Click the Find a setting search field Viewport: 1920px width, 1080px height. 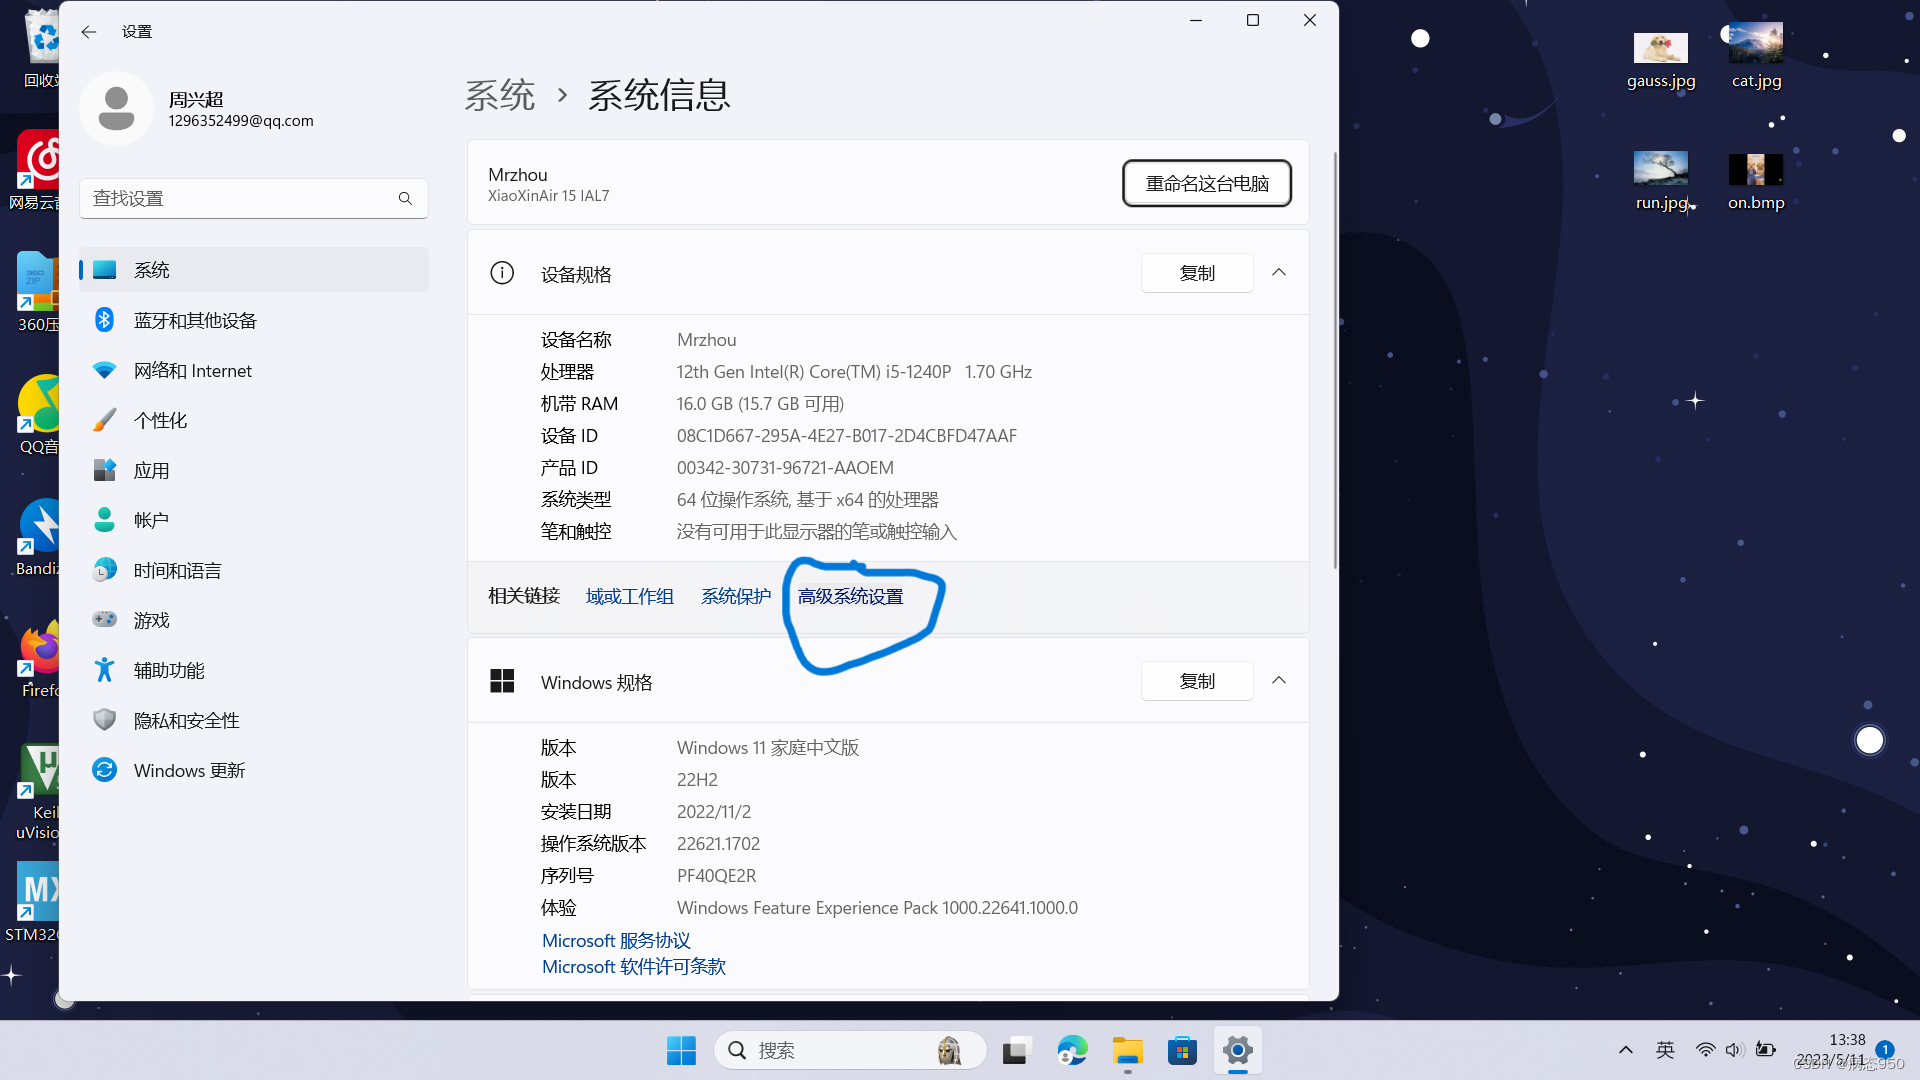[240, 199]
